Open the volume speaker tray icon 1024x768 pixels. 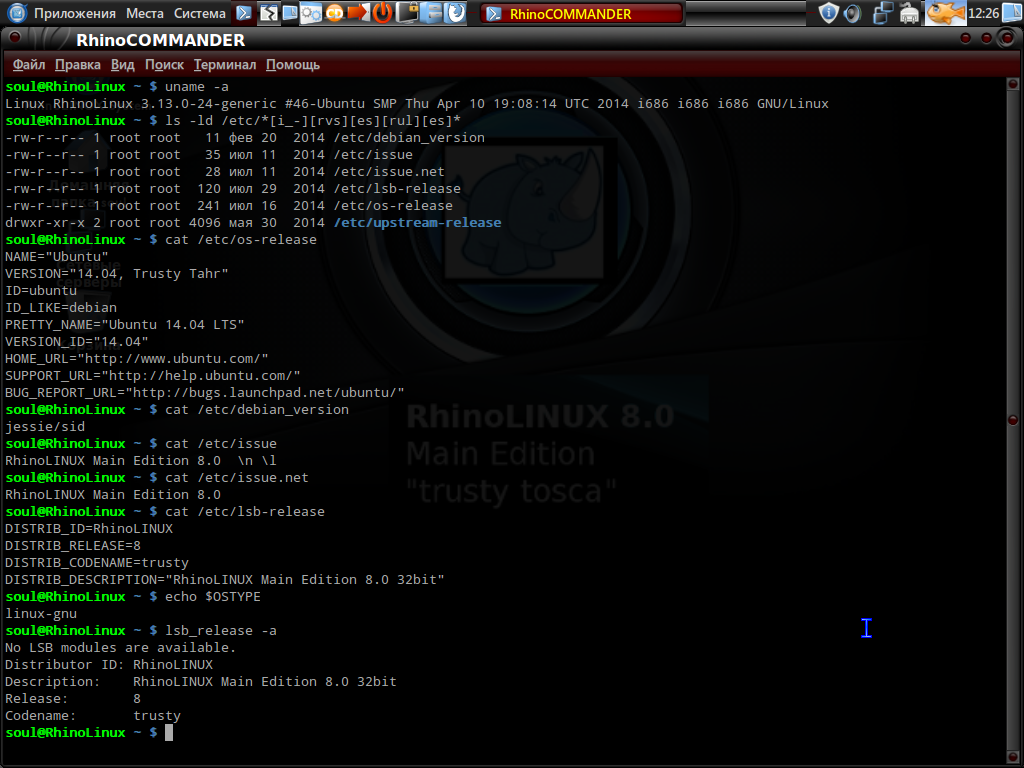(x=852, y=13)
